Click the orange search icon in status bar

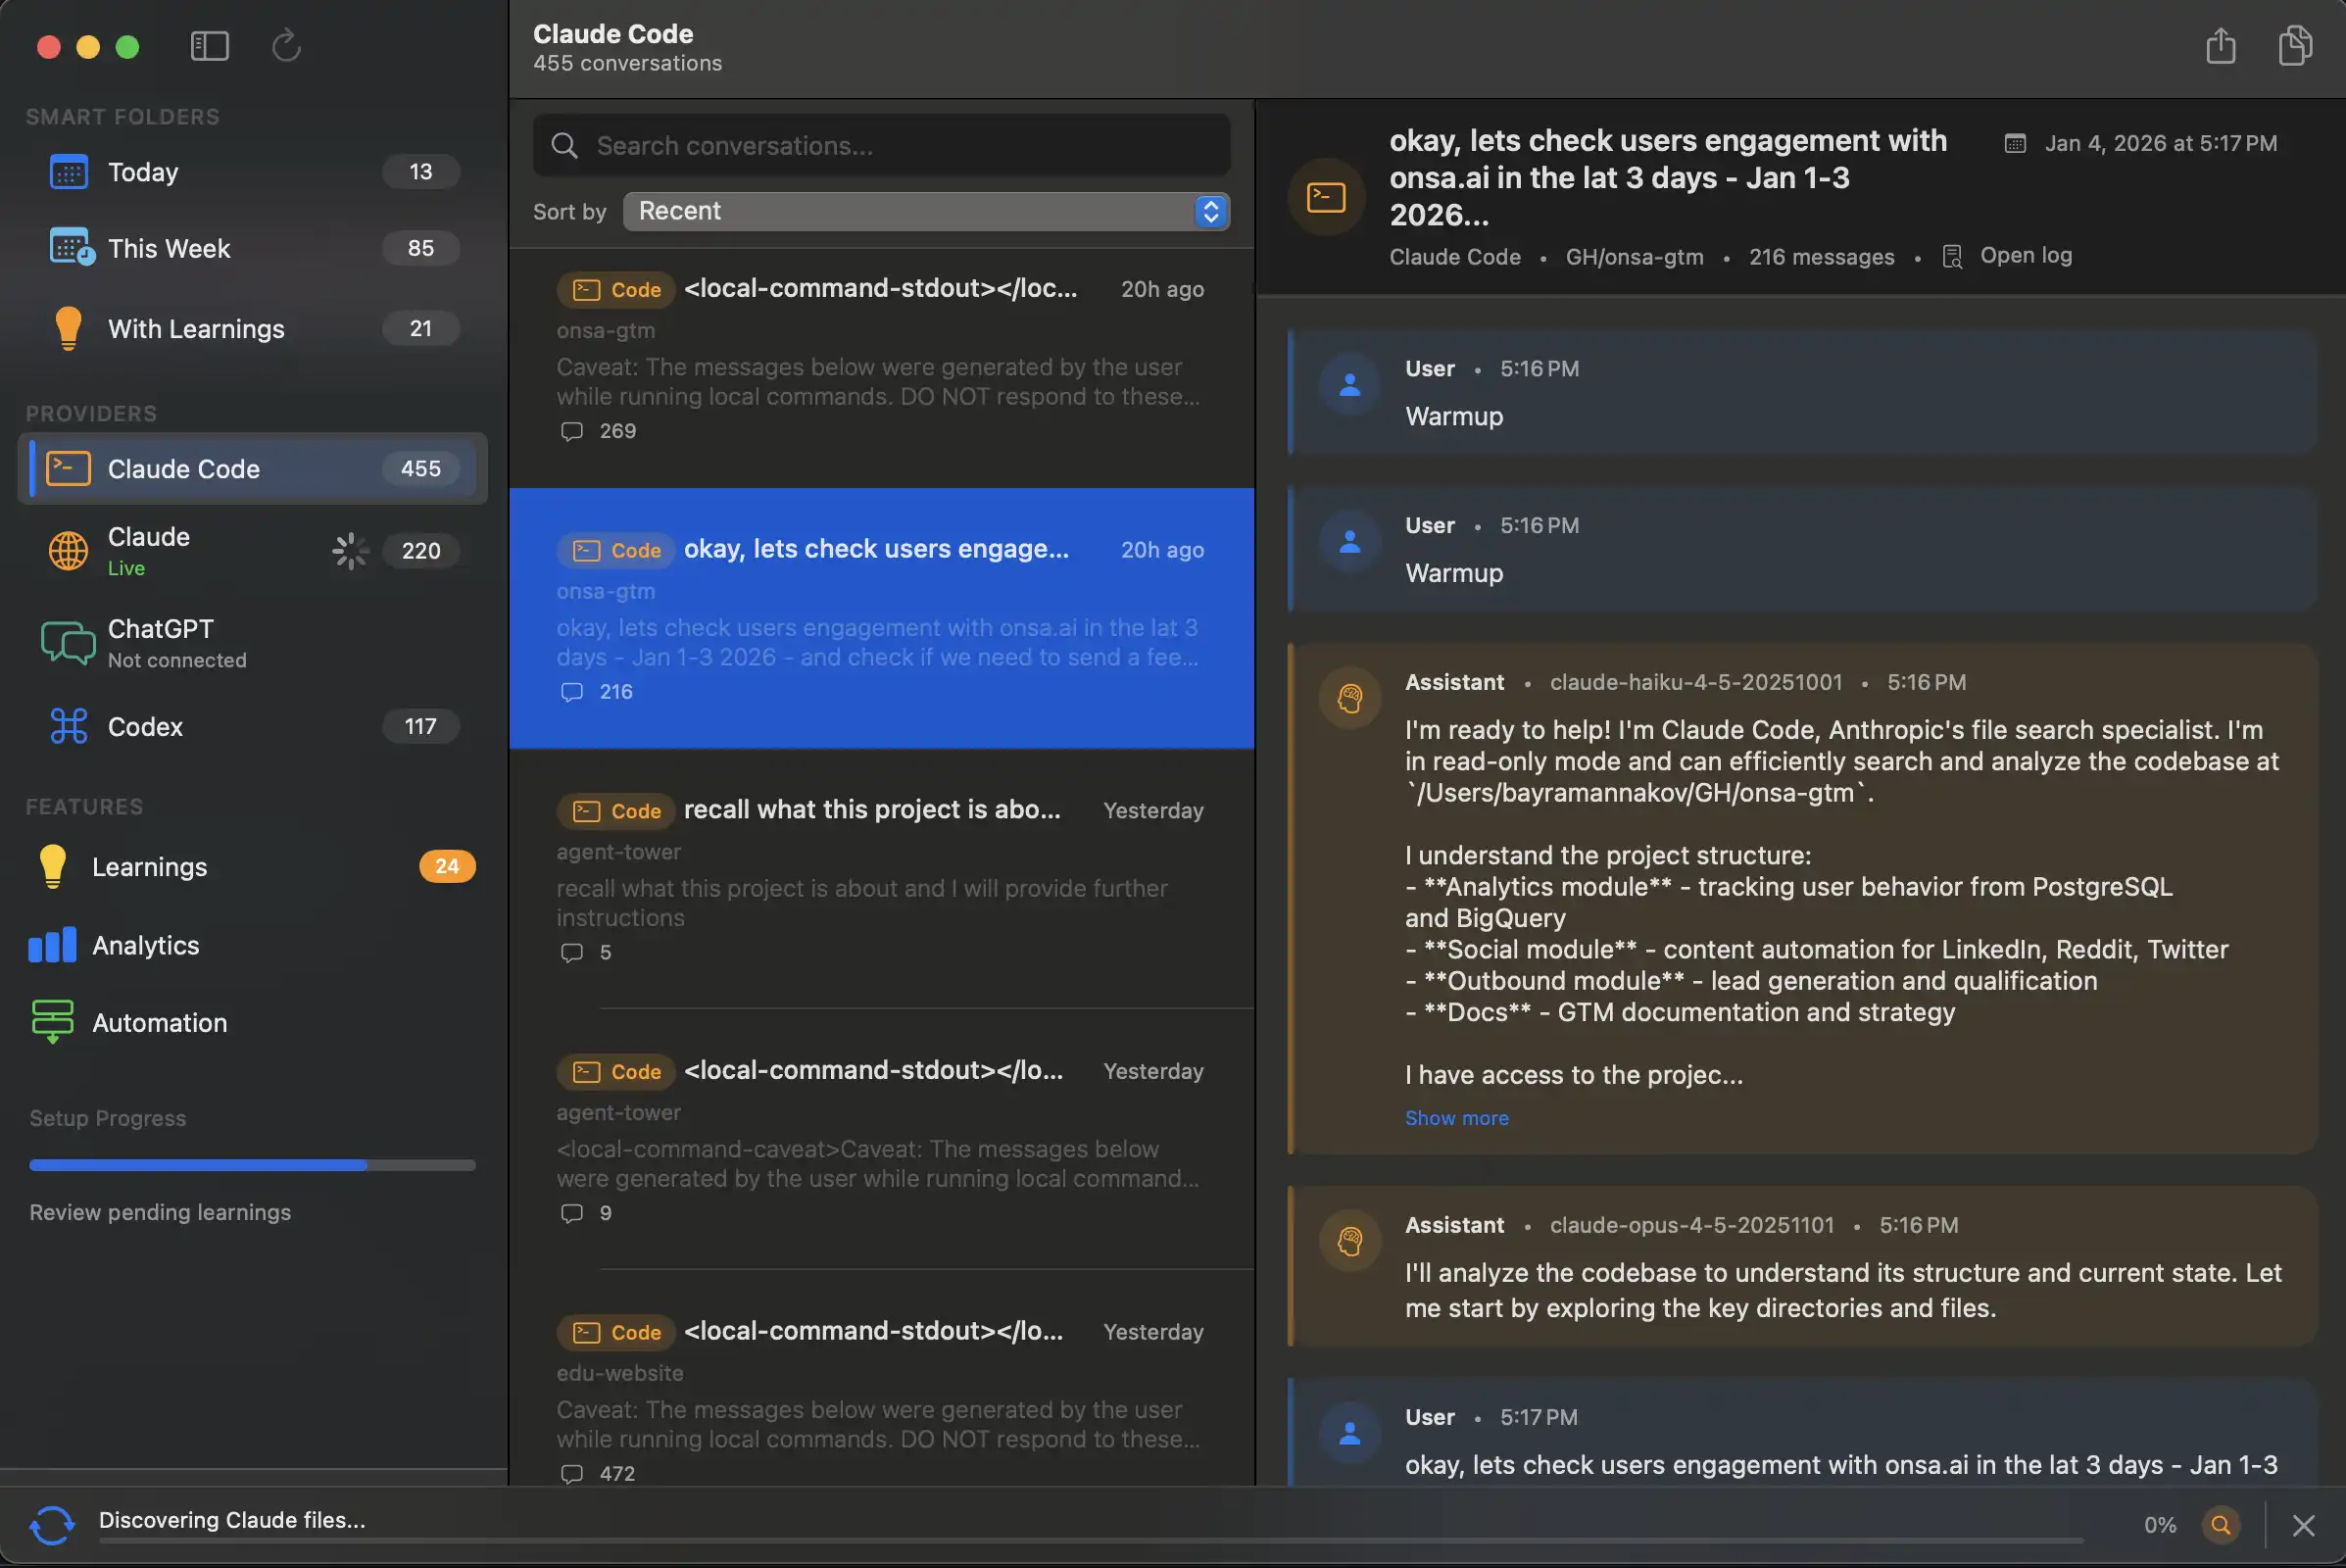click(2220, 1525)
